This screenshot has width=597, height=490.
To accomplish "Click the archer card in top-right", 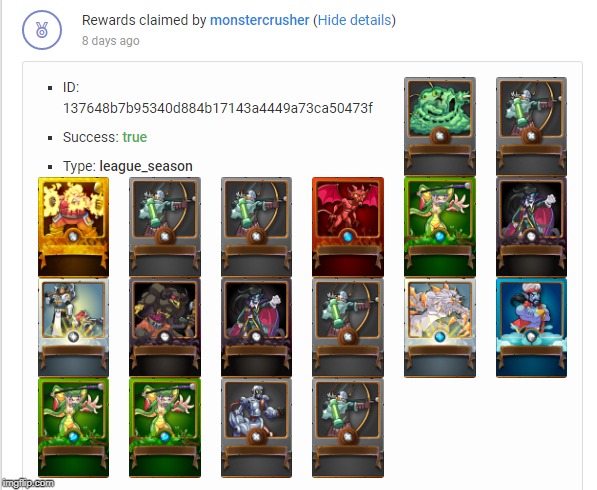I will pos(531,126).
